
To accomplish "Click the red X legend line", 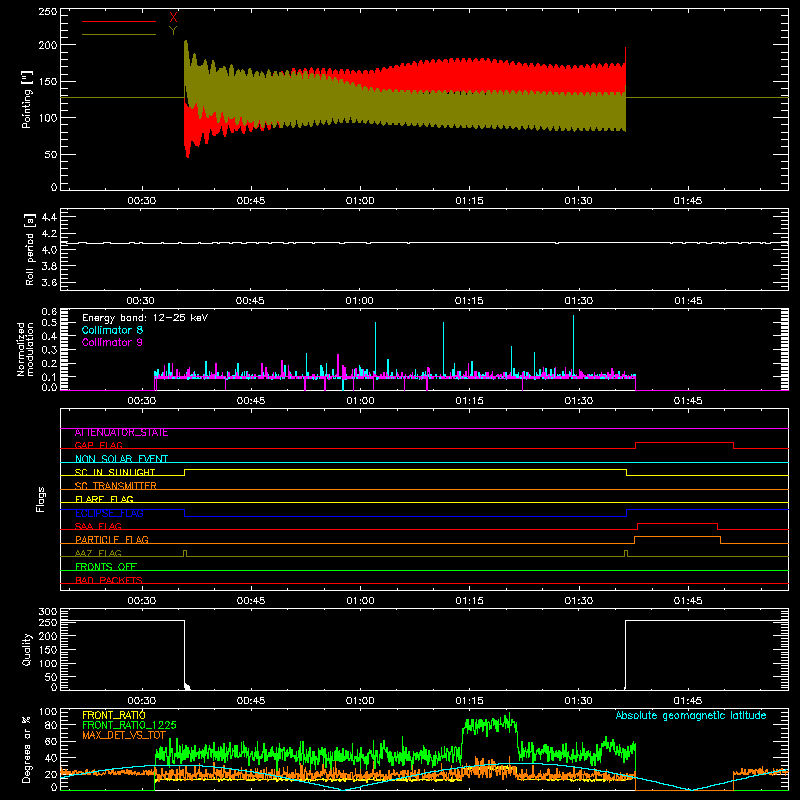I will click(x=119, y=21).
